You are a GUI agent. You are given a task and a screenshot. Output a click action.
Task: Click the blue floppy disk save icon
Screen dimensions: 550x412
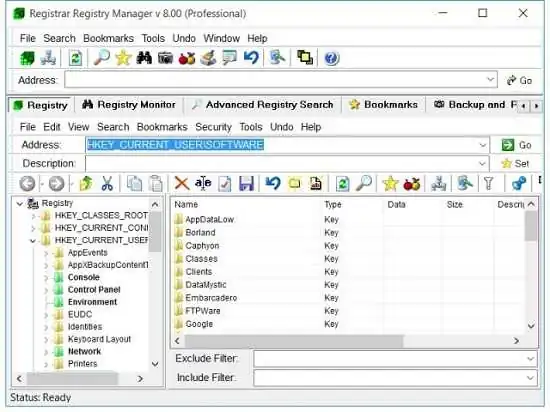[246, 183]
